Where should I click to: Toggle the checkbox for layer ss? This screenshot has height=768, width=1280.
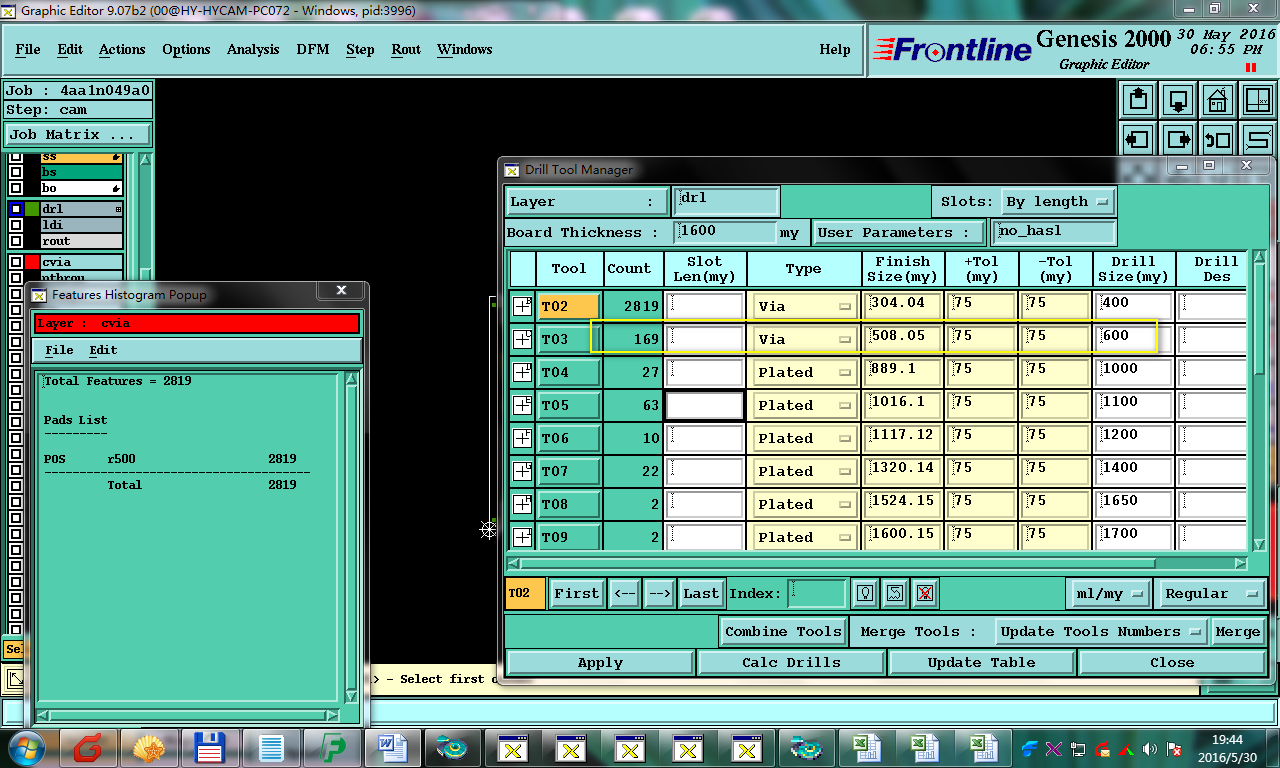click(15, 157)
